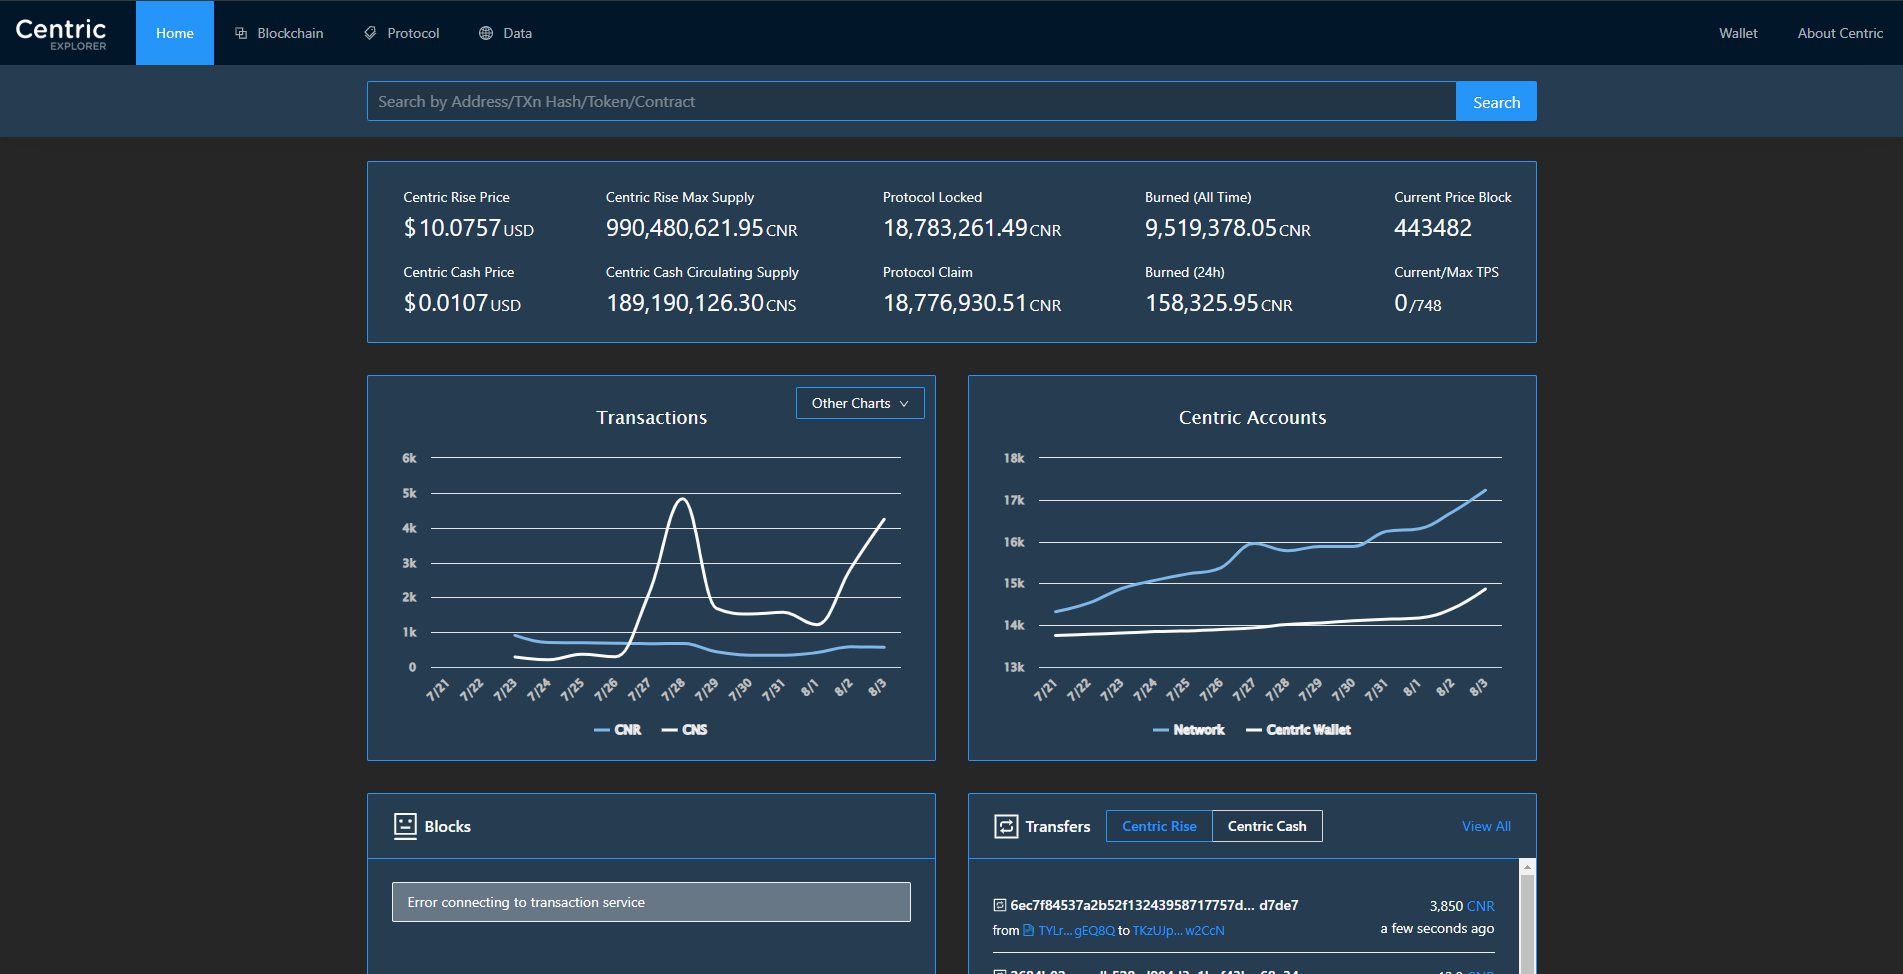
Task: Click the Data globe icon
Action: point(485,32)
